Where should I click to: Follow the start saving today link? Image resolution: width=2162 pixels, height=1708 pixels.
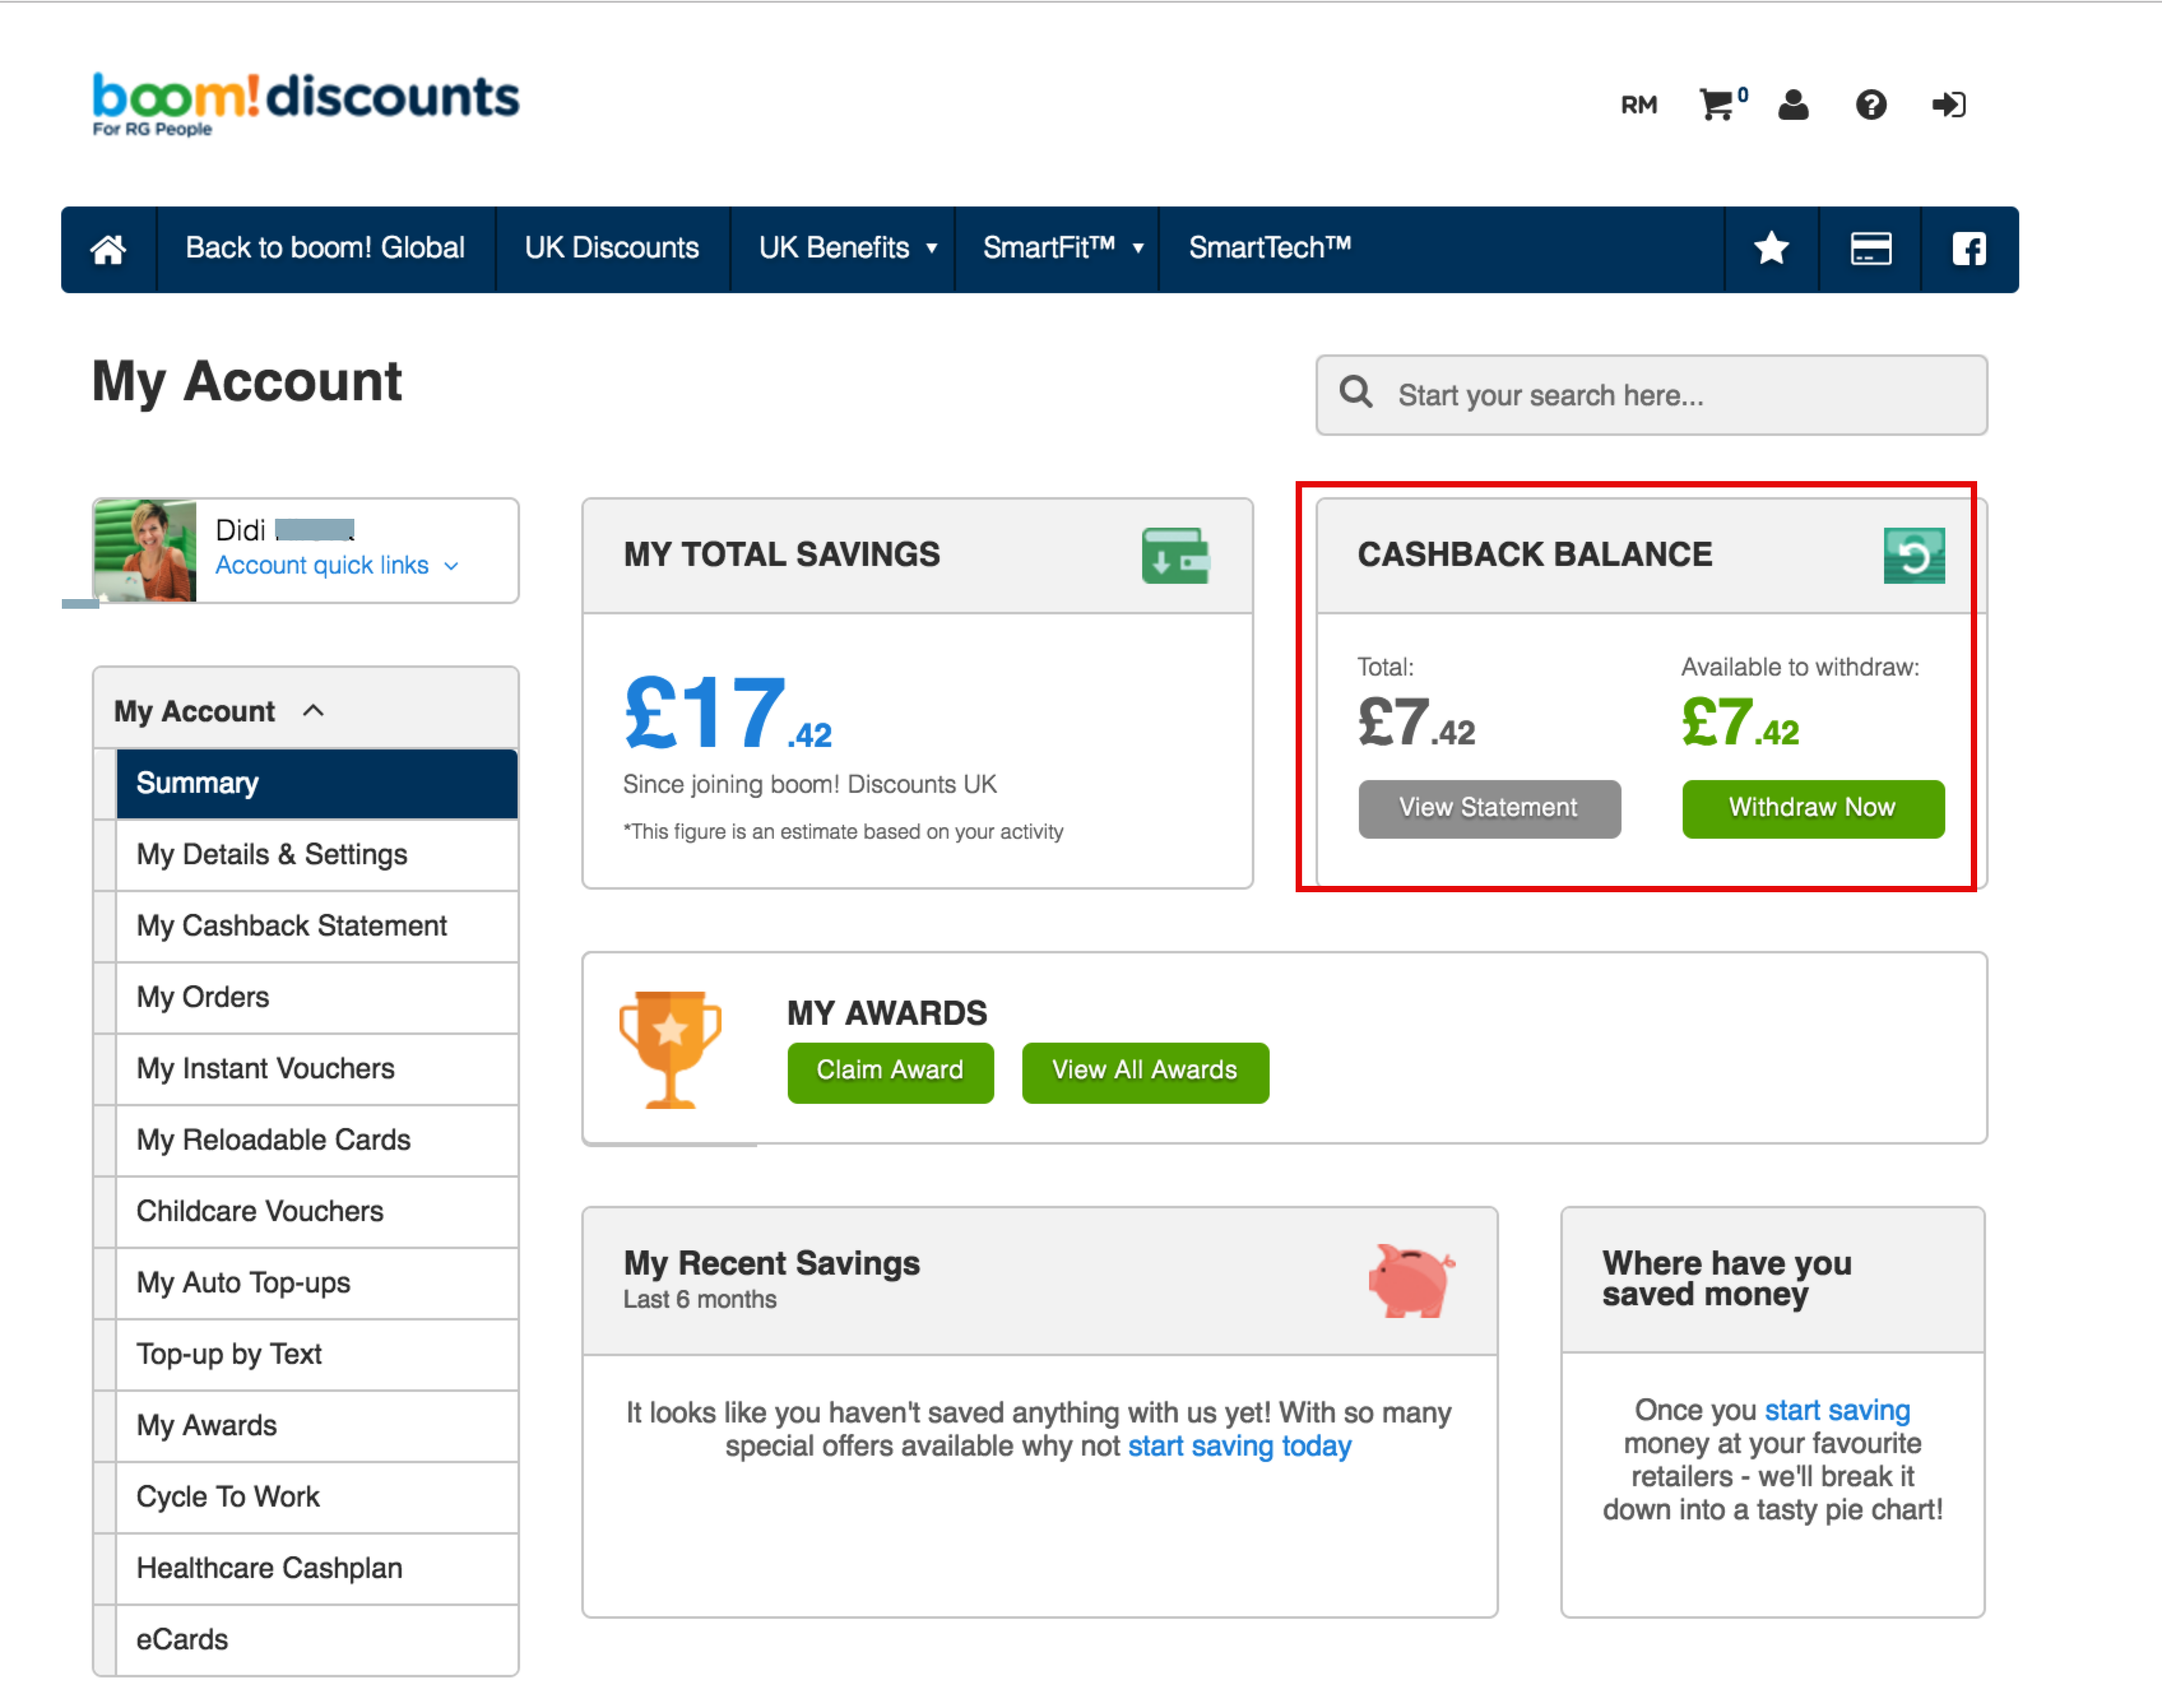click(1239, 1446)
